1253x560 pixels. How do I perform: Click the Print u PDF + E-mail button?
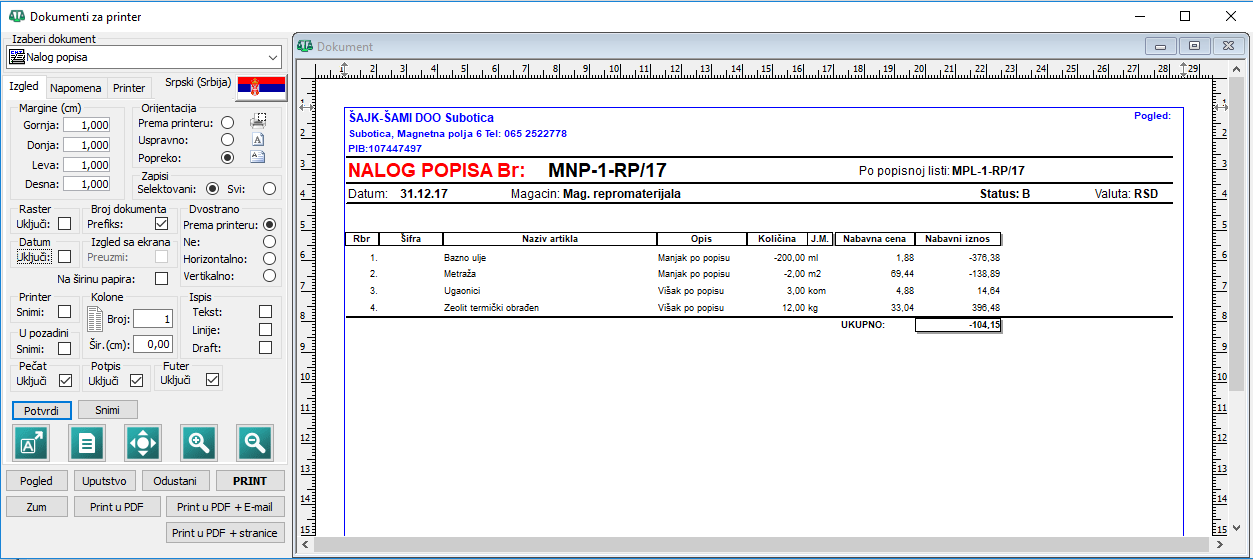coord(224,507)
